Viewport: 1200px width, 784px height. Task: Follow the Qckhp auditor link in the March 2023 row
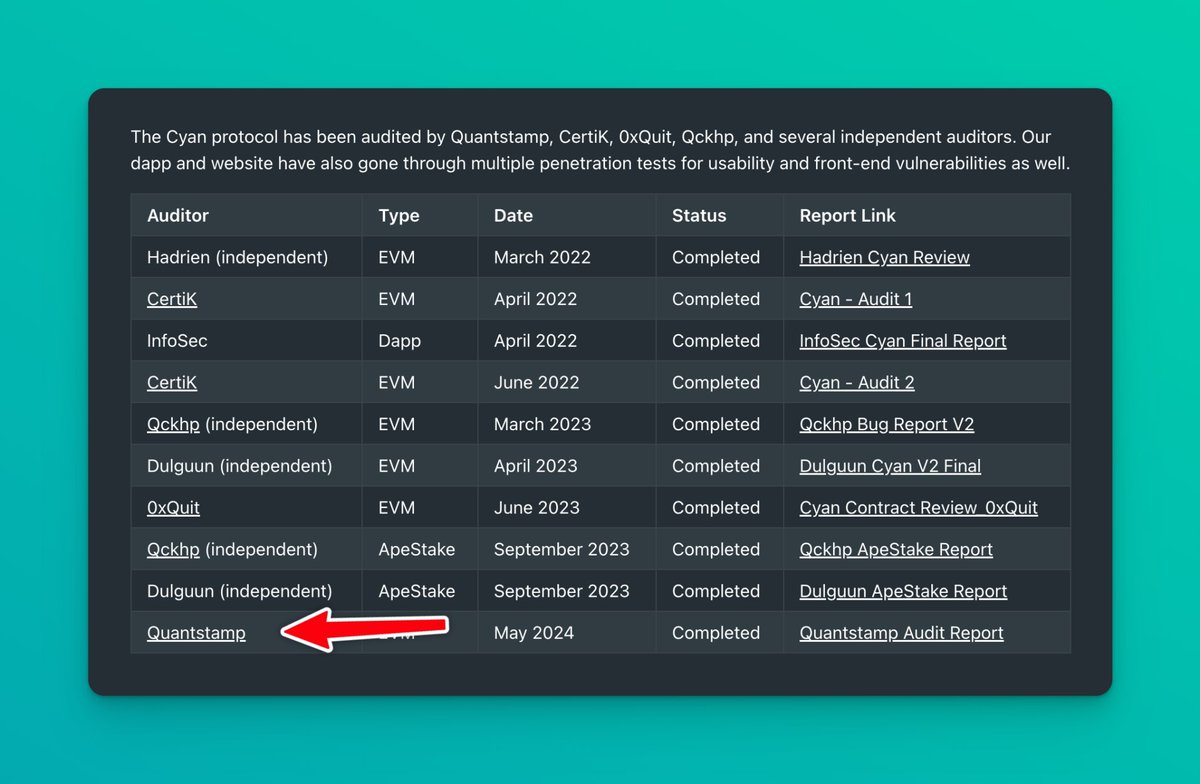click(x=173, y=424)
